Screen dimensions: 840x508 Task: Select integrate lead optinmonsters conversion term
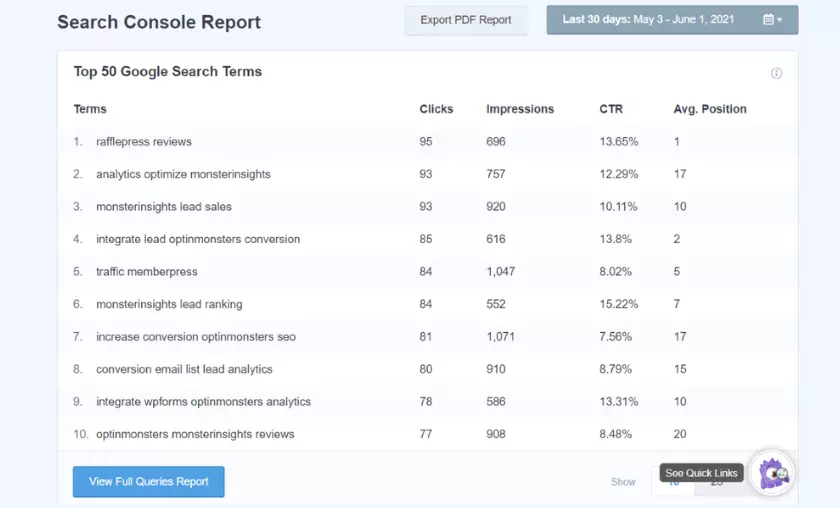pos(198,239)
